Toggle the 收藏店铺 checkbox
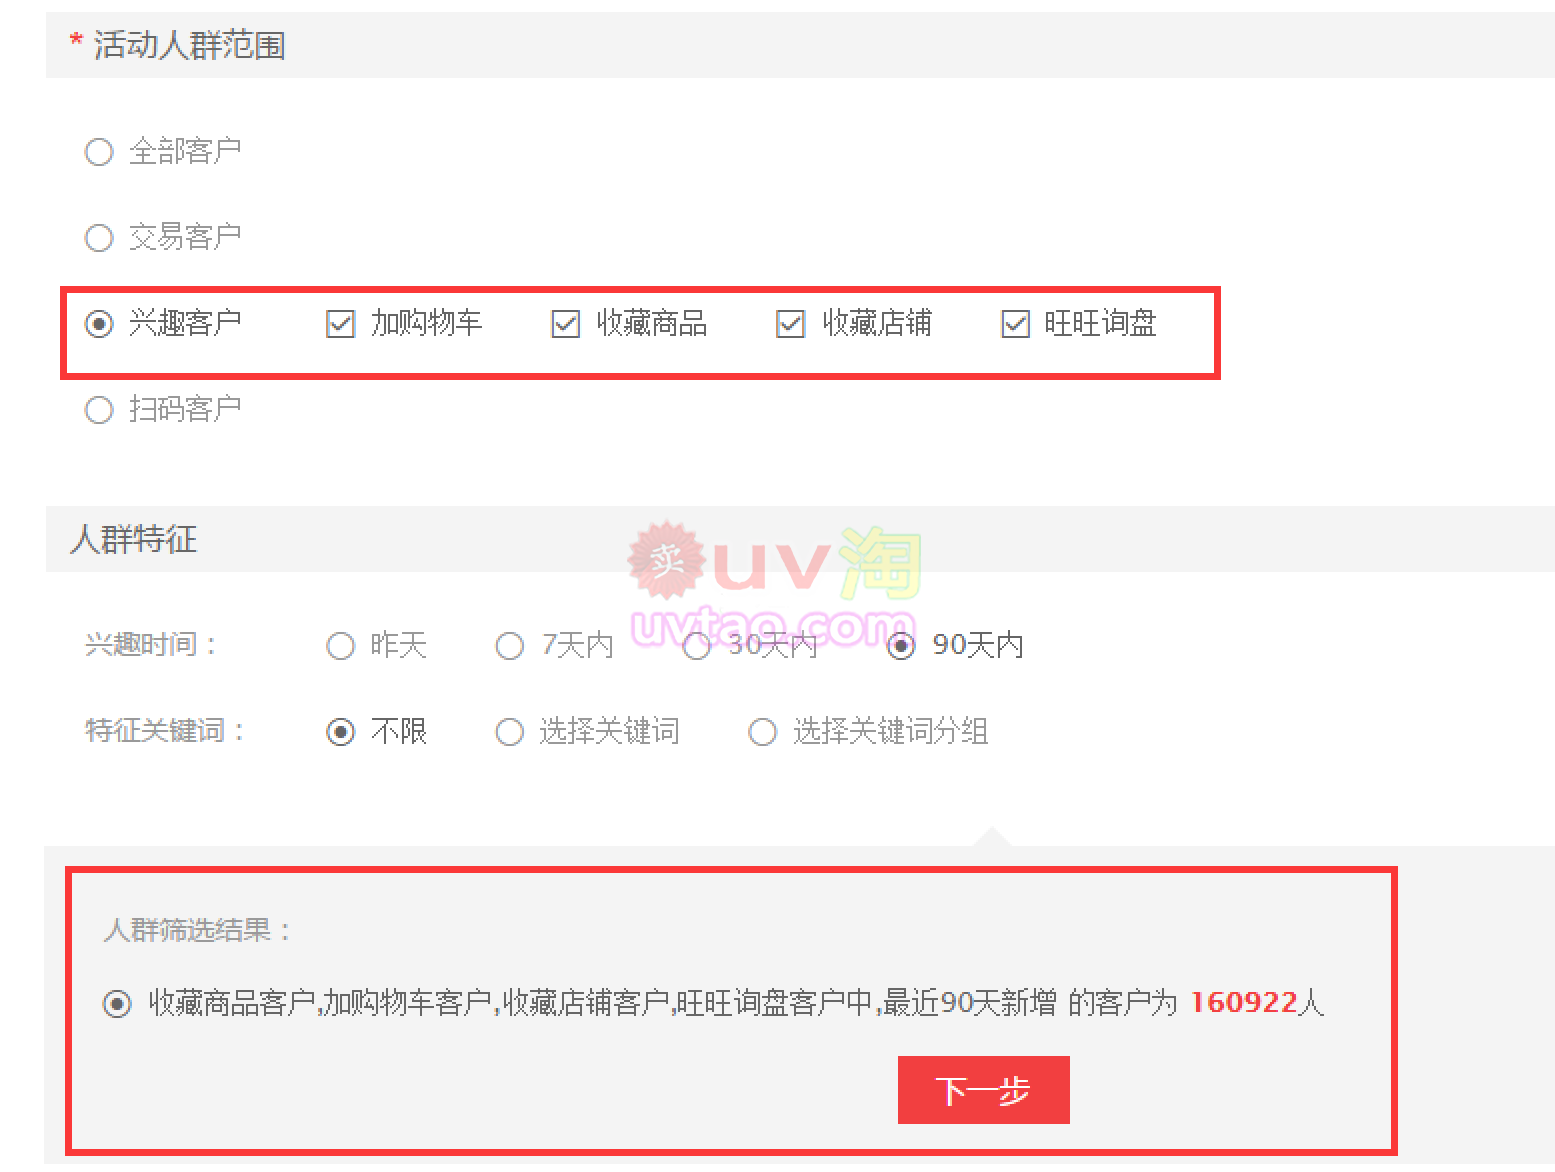 (x=791, y=324)
